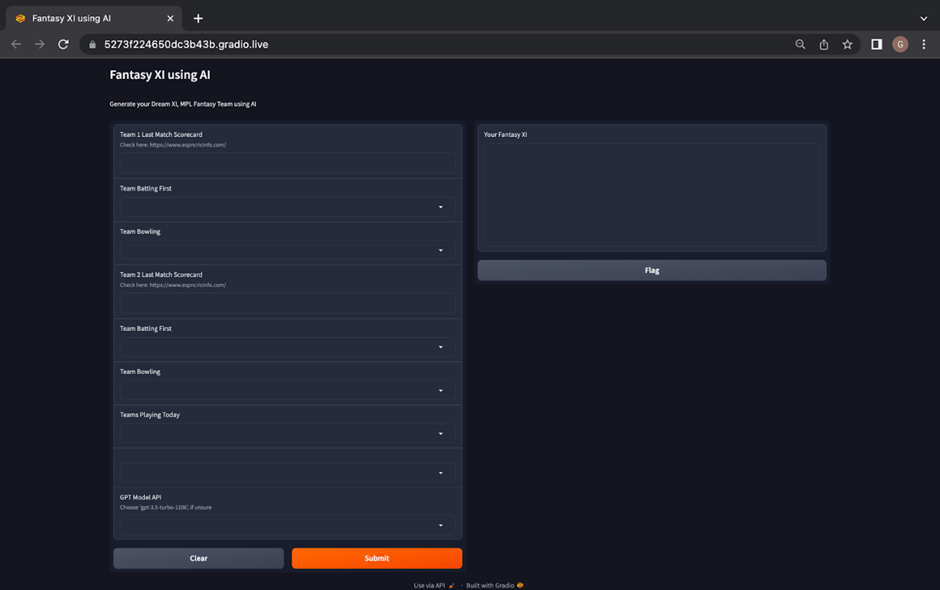View site security lock info

point(92,44)
